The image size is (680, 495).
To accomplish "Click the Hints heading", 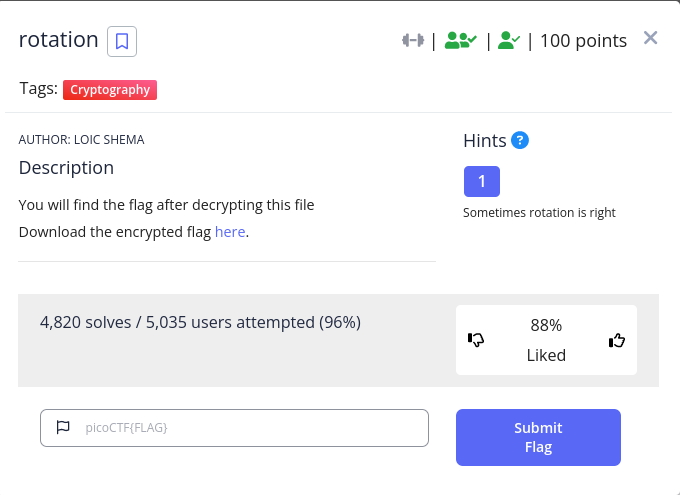I will tap(484, 141).
